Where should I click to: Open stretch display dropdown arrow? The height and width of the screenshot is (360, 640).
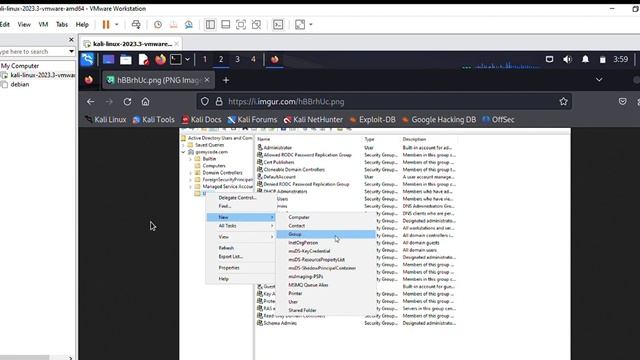point(311,25)
